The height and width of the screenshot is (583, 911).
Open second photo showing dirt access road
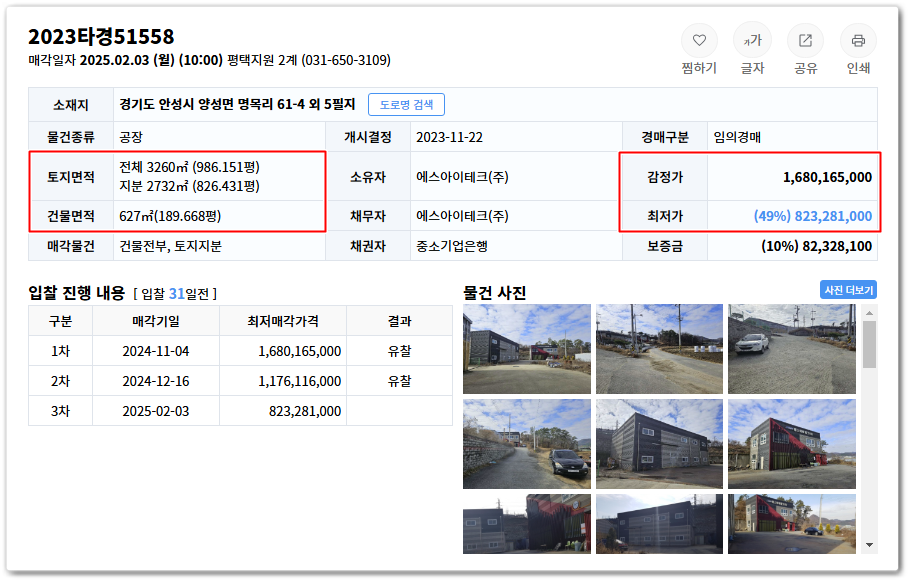tap(659, 349)
